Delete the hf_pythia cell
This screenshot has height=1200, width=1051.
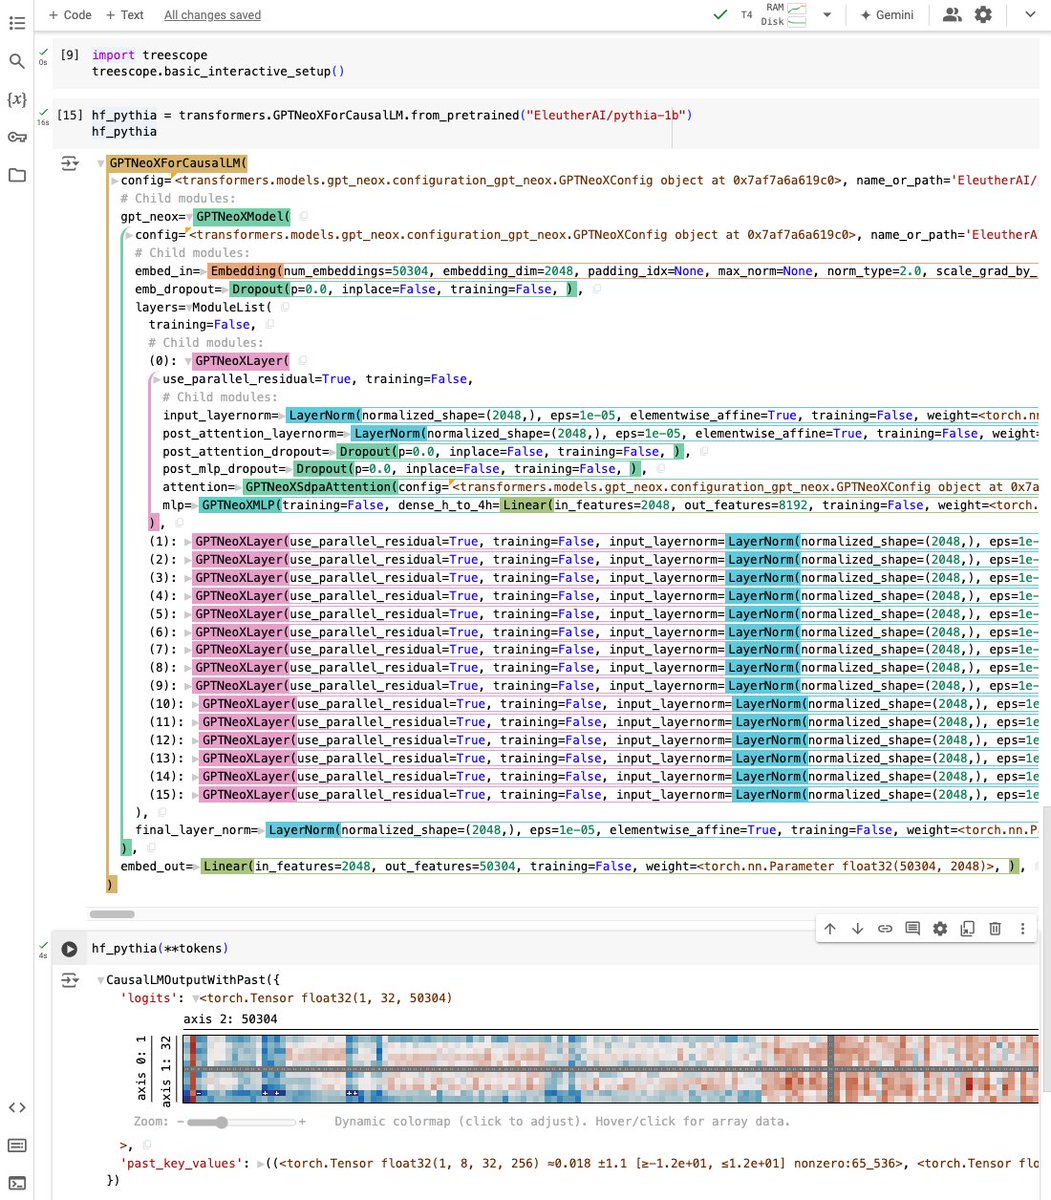pos(994,928)
